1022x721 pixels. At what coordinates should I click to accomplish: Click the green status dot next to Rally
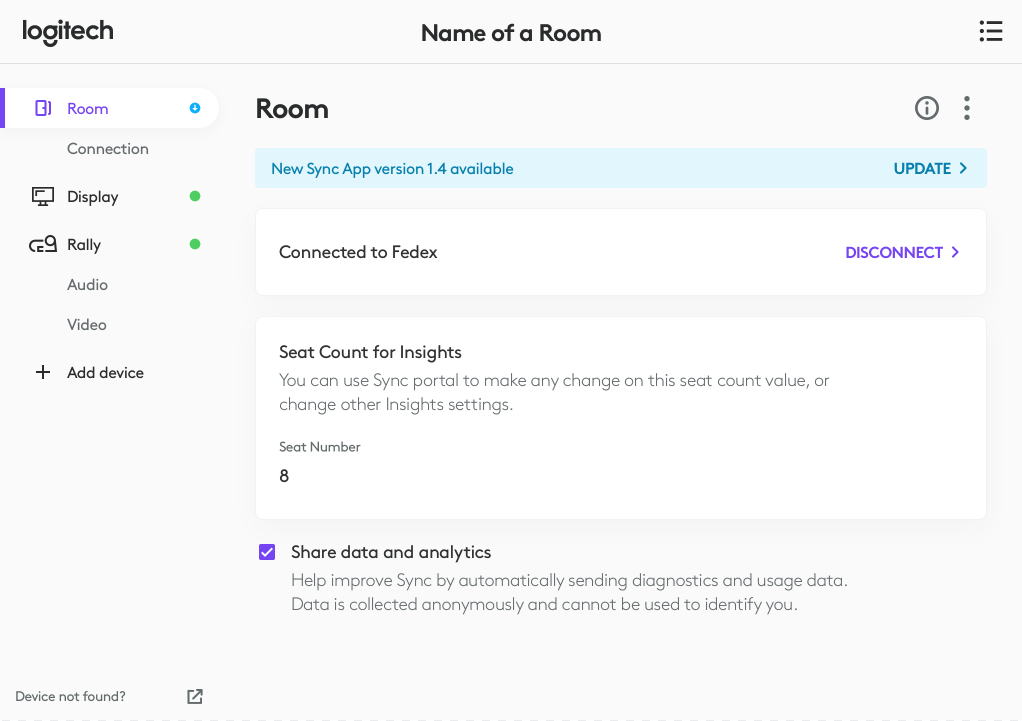pyautogui.click(x=195, y=244)
